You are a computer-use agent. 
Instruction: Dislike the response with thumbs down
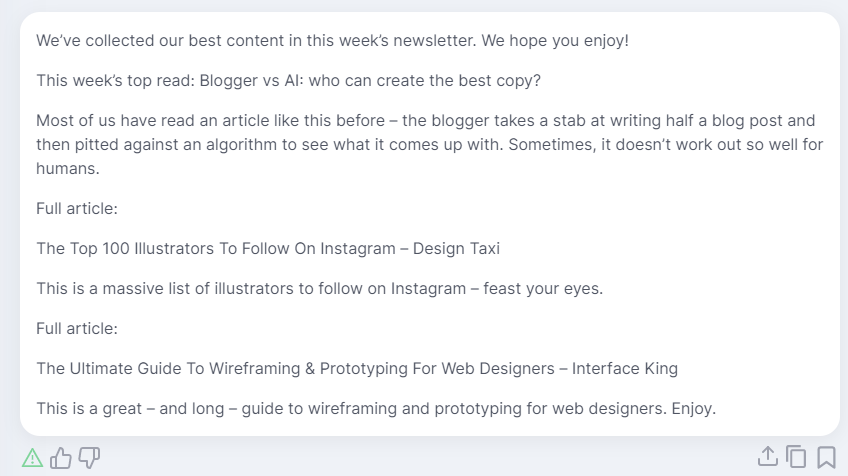(x=89, y=458)
